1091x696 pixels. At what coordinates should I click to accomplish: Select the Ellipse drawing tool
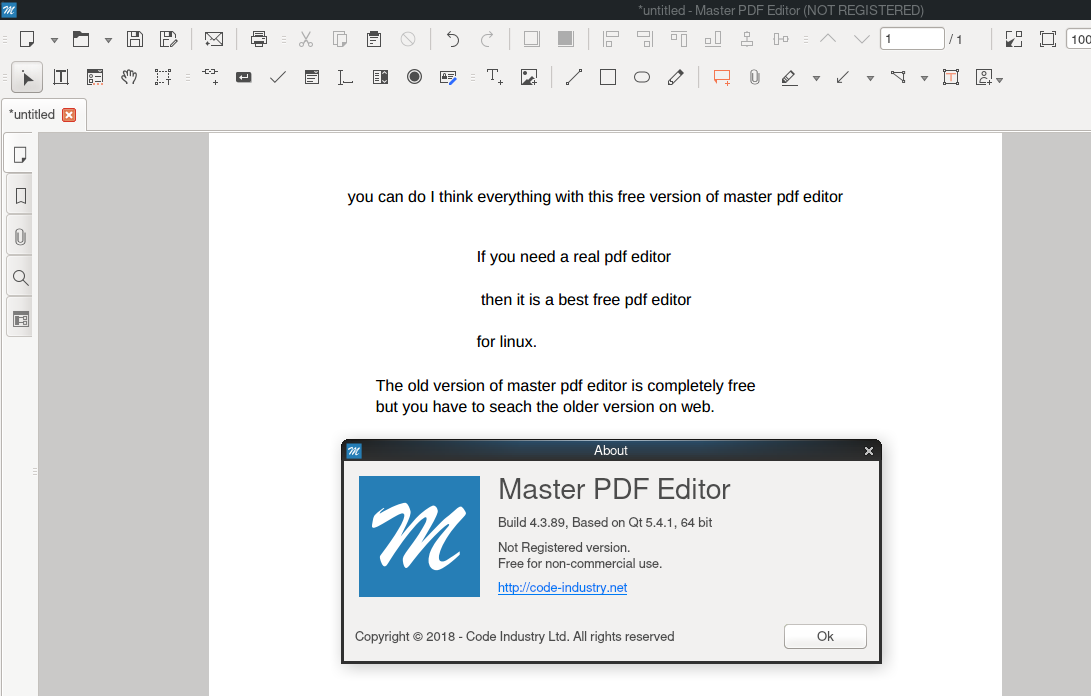pos(642,77)
